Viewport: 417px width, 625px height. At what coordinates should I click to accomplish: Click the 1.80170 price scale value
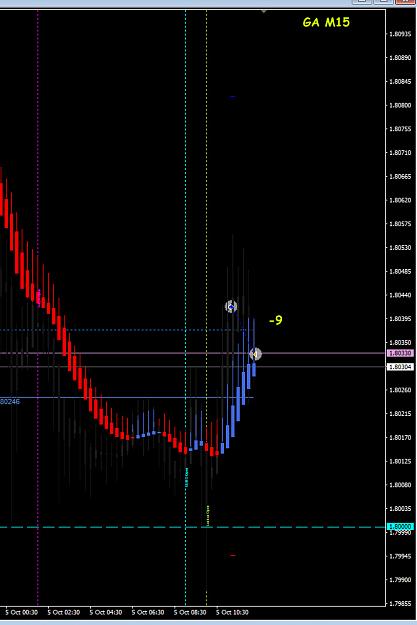[400, 437]
